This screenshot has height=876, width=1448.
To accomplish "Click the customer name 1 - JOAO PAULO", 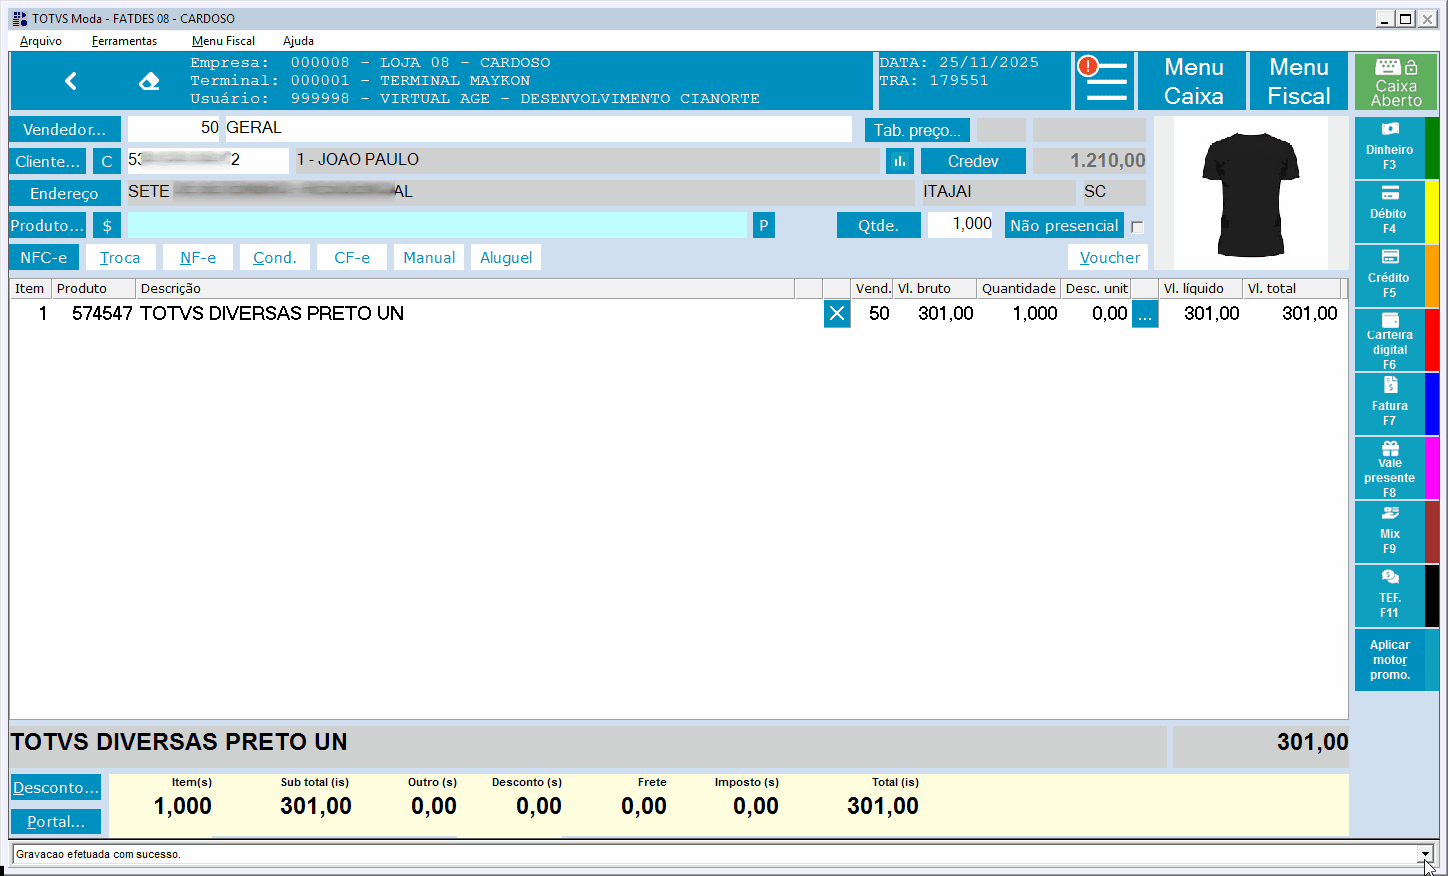I will pyautogui.click(x=586, y=160).
